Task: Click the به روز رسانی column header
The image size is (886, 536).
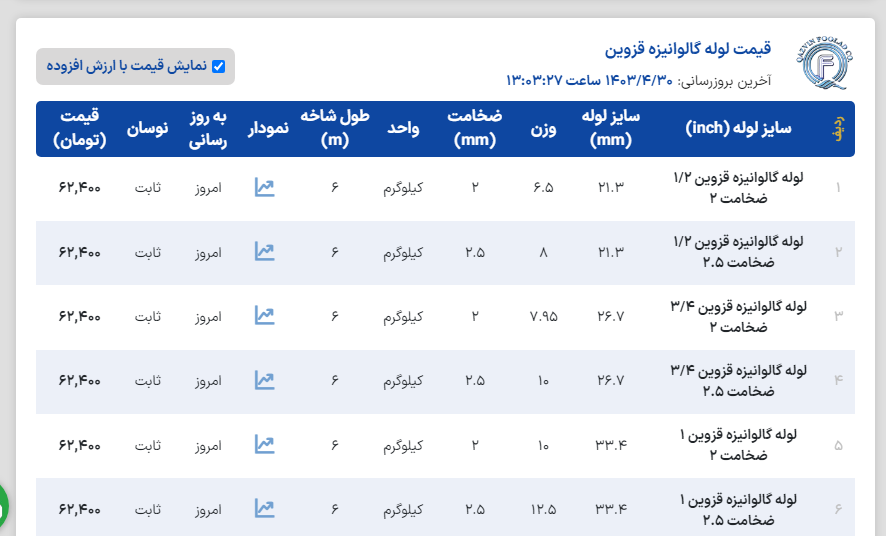Action: 208,128
